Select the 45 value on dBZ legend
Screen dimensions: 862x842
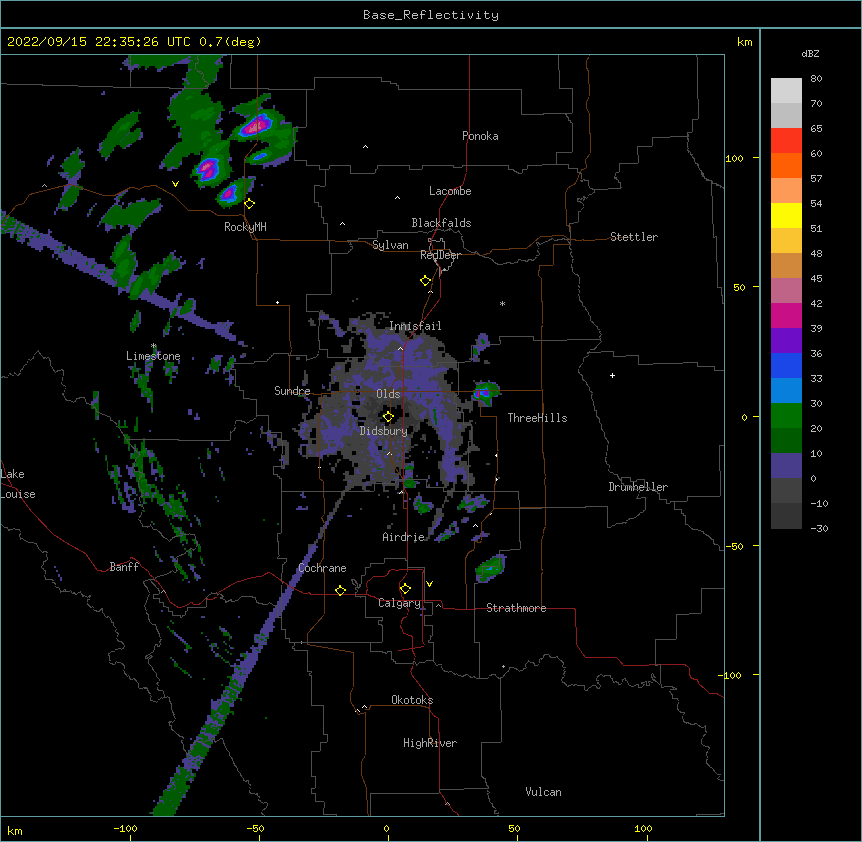click(816, 279)
